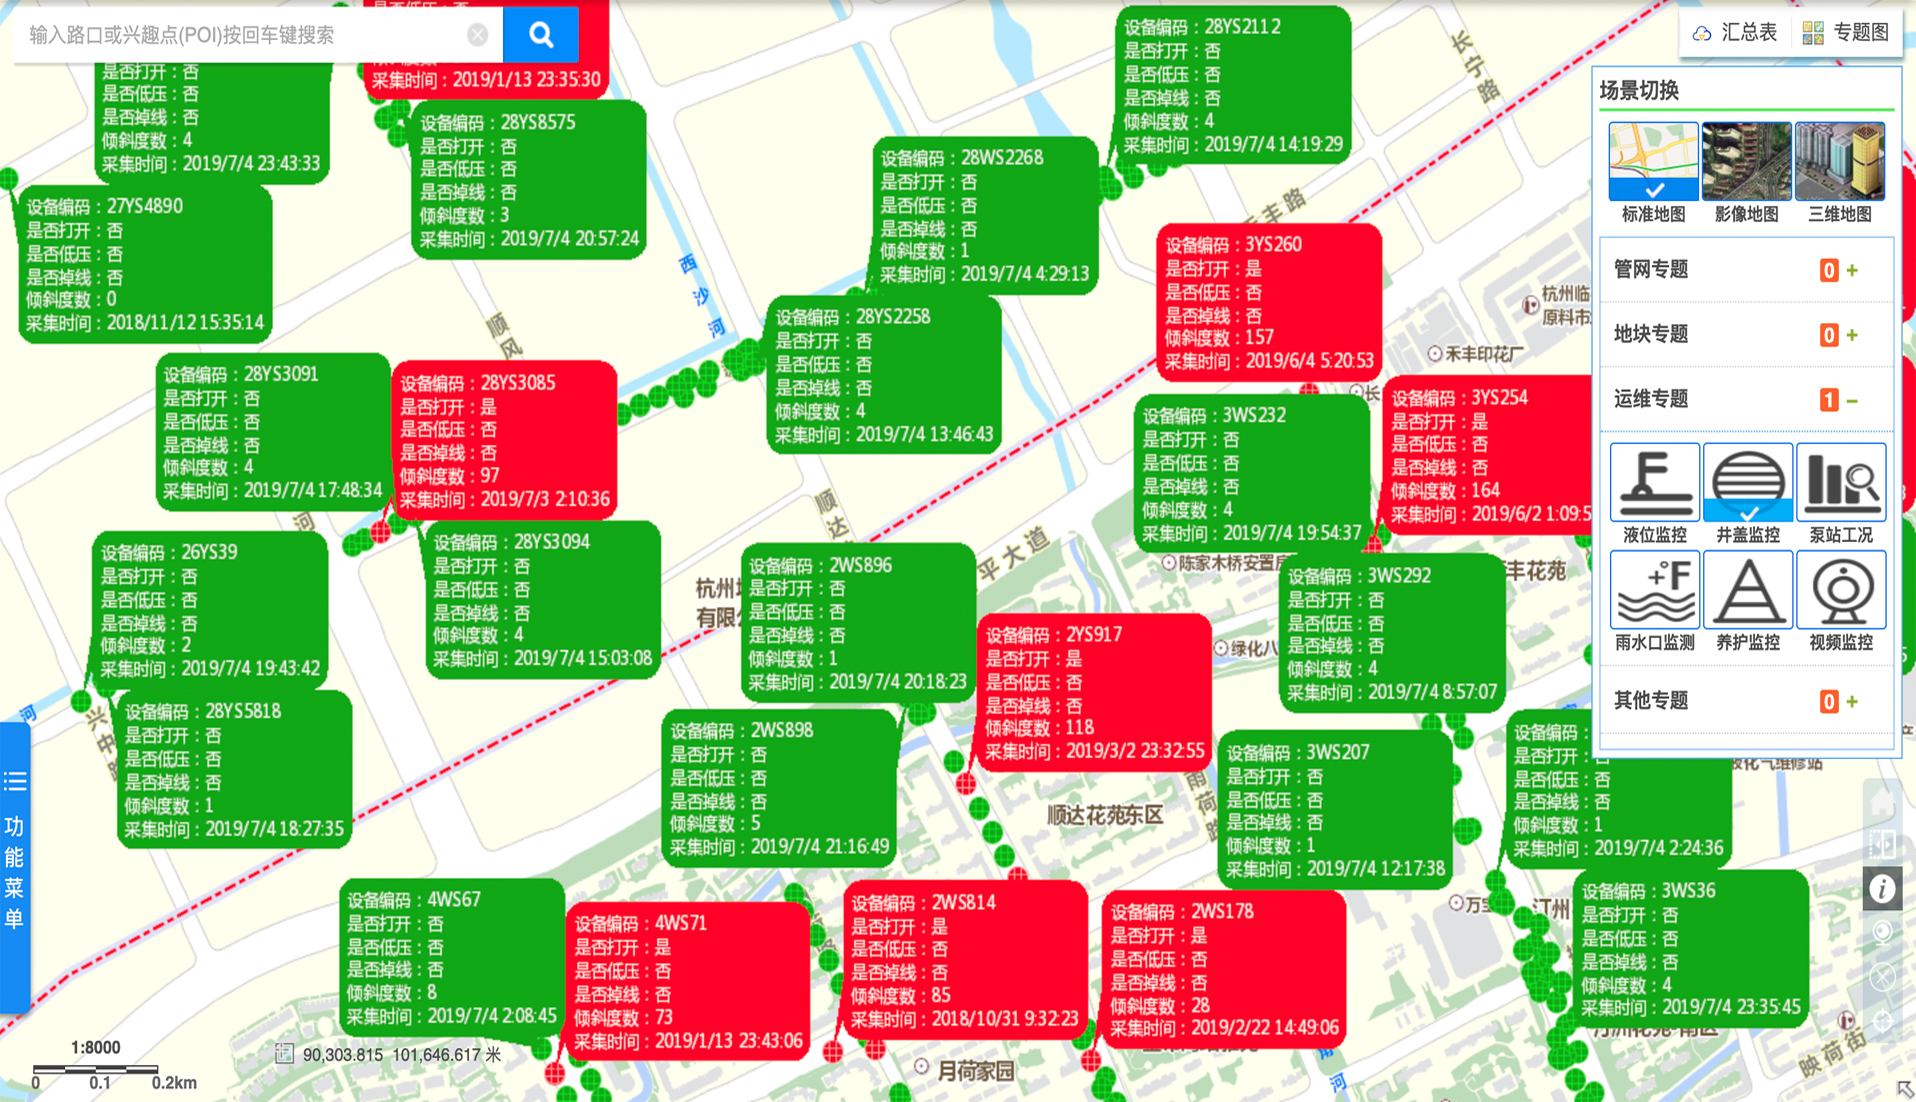Expand the 地块专题 section with plus
Image resolution: width=1916 pixels, height=1102 pixels.
point(1852,335)
